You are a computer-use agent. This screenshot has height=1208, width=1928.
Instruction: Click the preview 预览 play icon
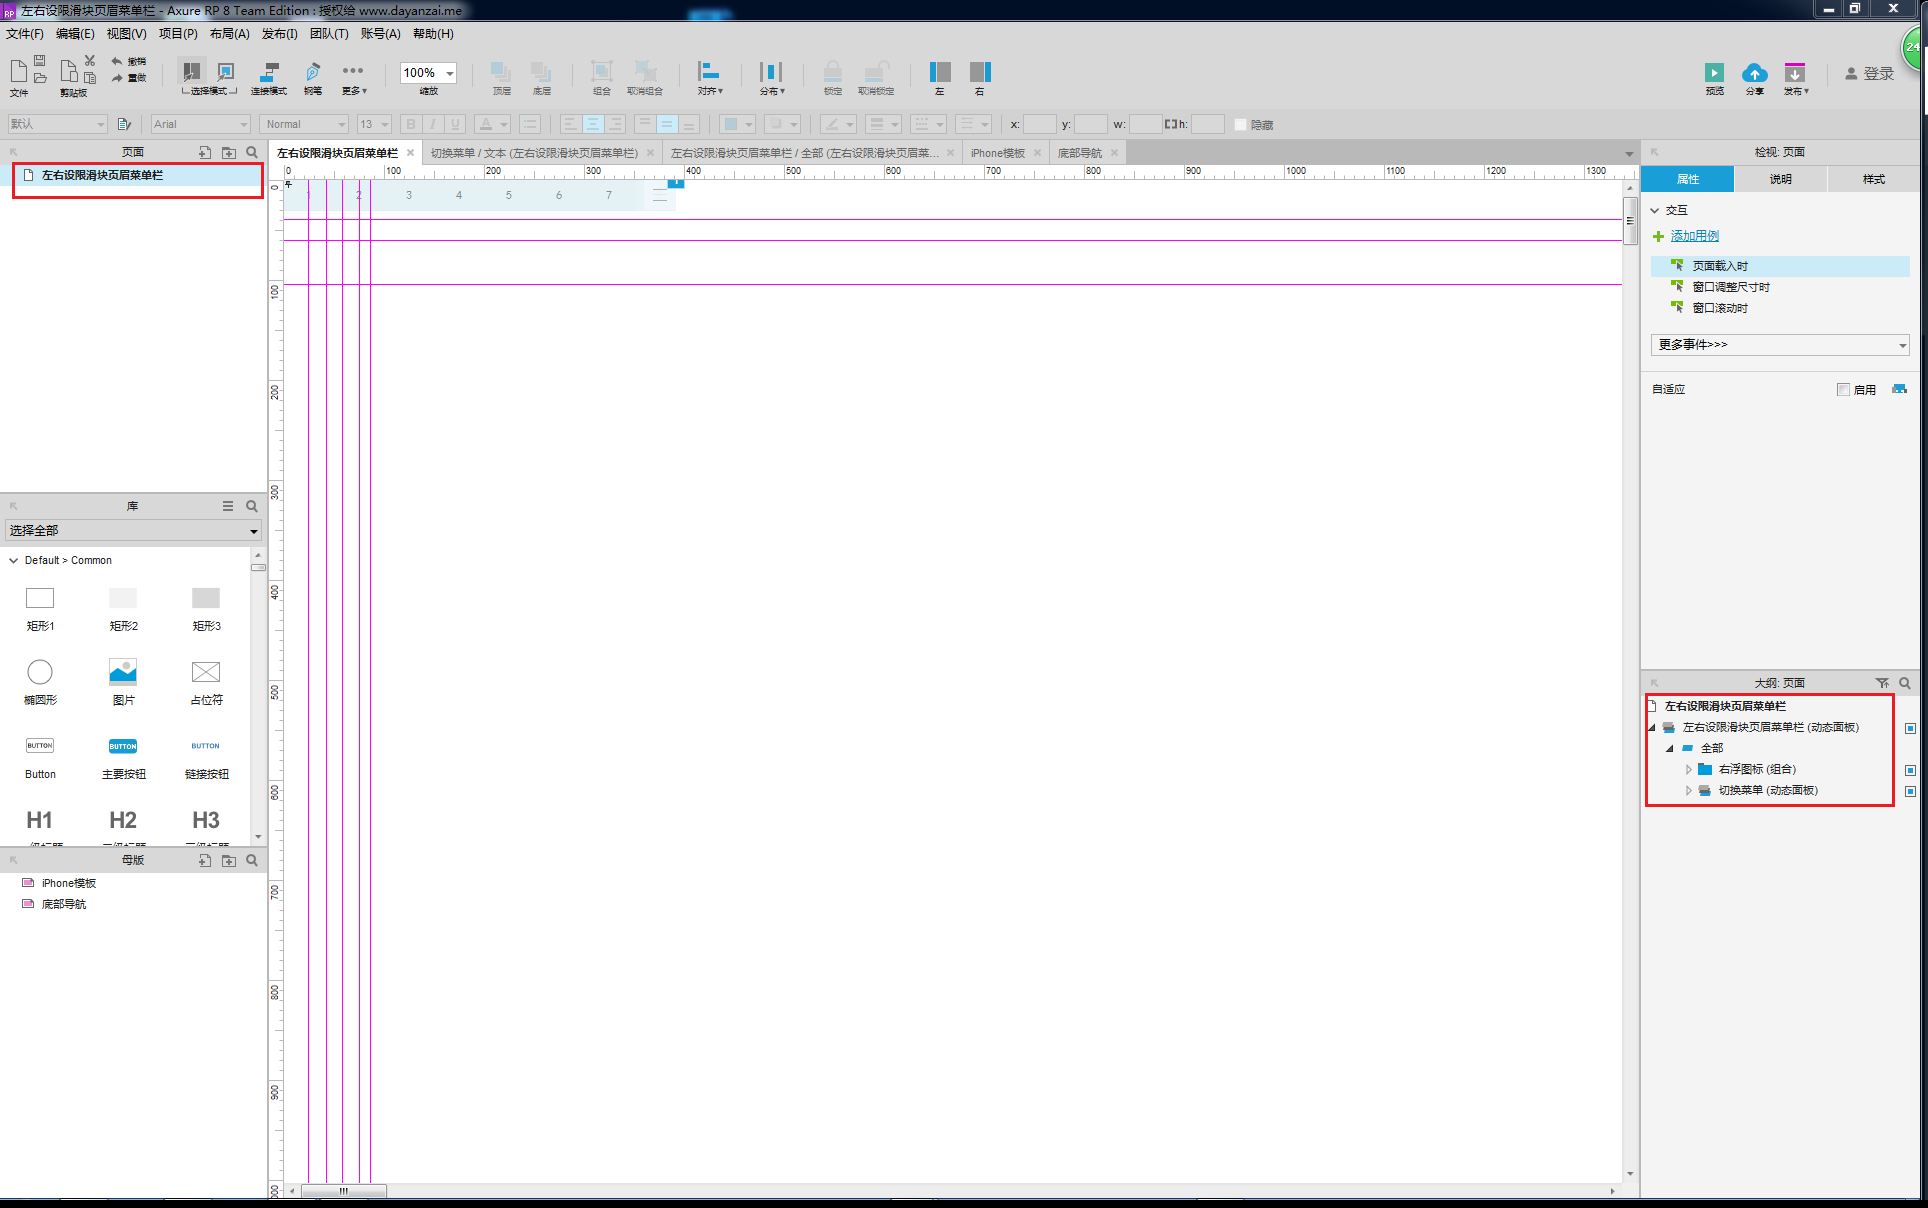(1714, 73)
